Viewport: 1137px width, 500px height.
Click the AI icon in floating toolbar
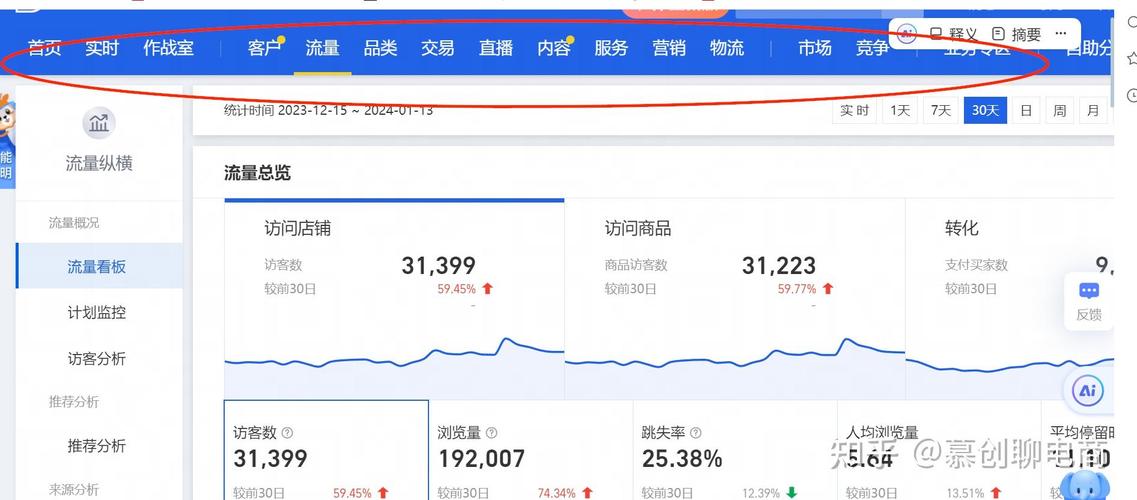pos(907,33)
